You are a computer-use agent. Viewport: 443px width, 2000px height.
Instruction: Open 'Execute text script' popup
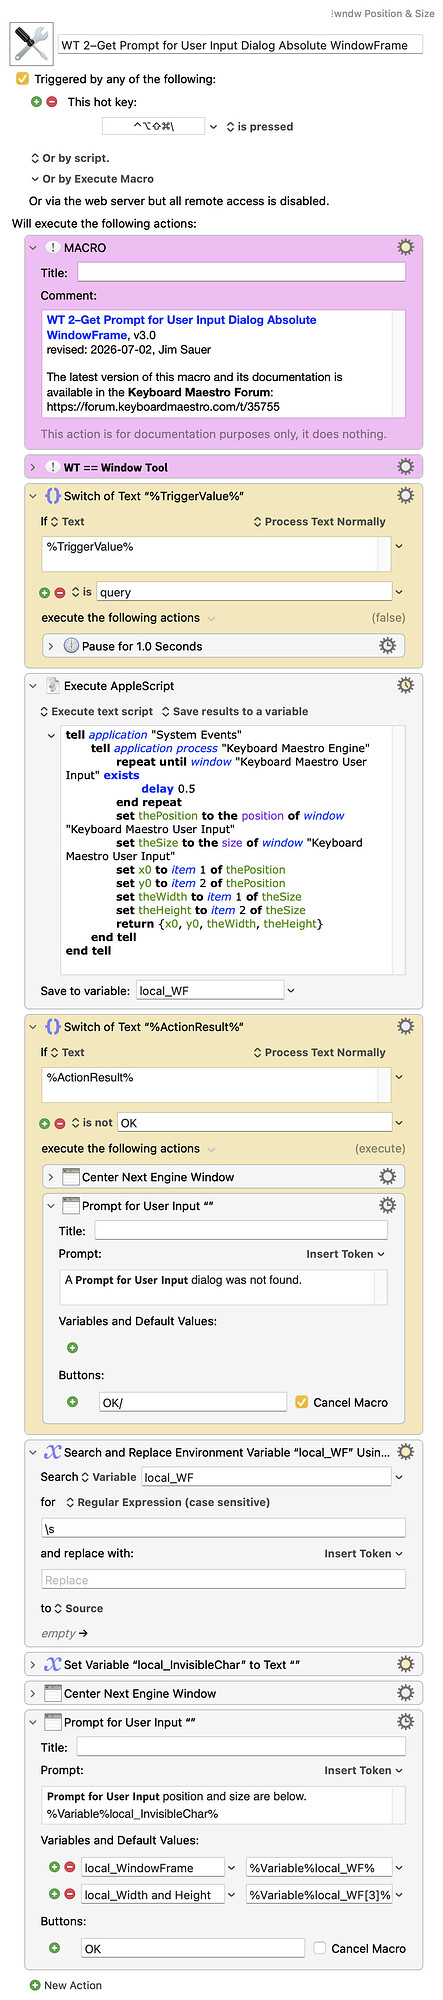tap(96, 711)
